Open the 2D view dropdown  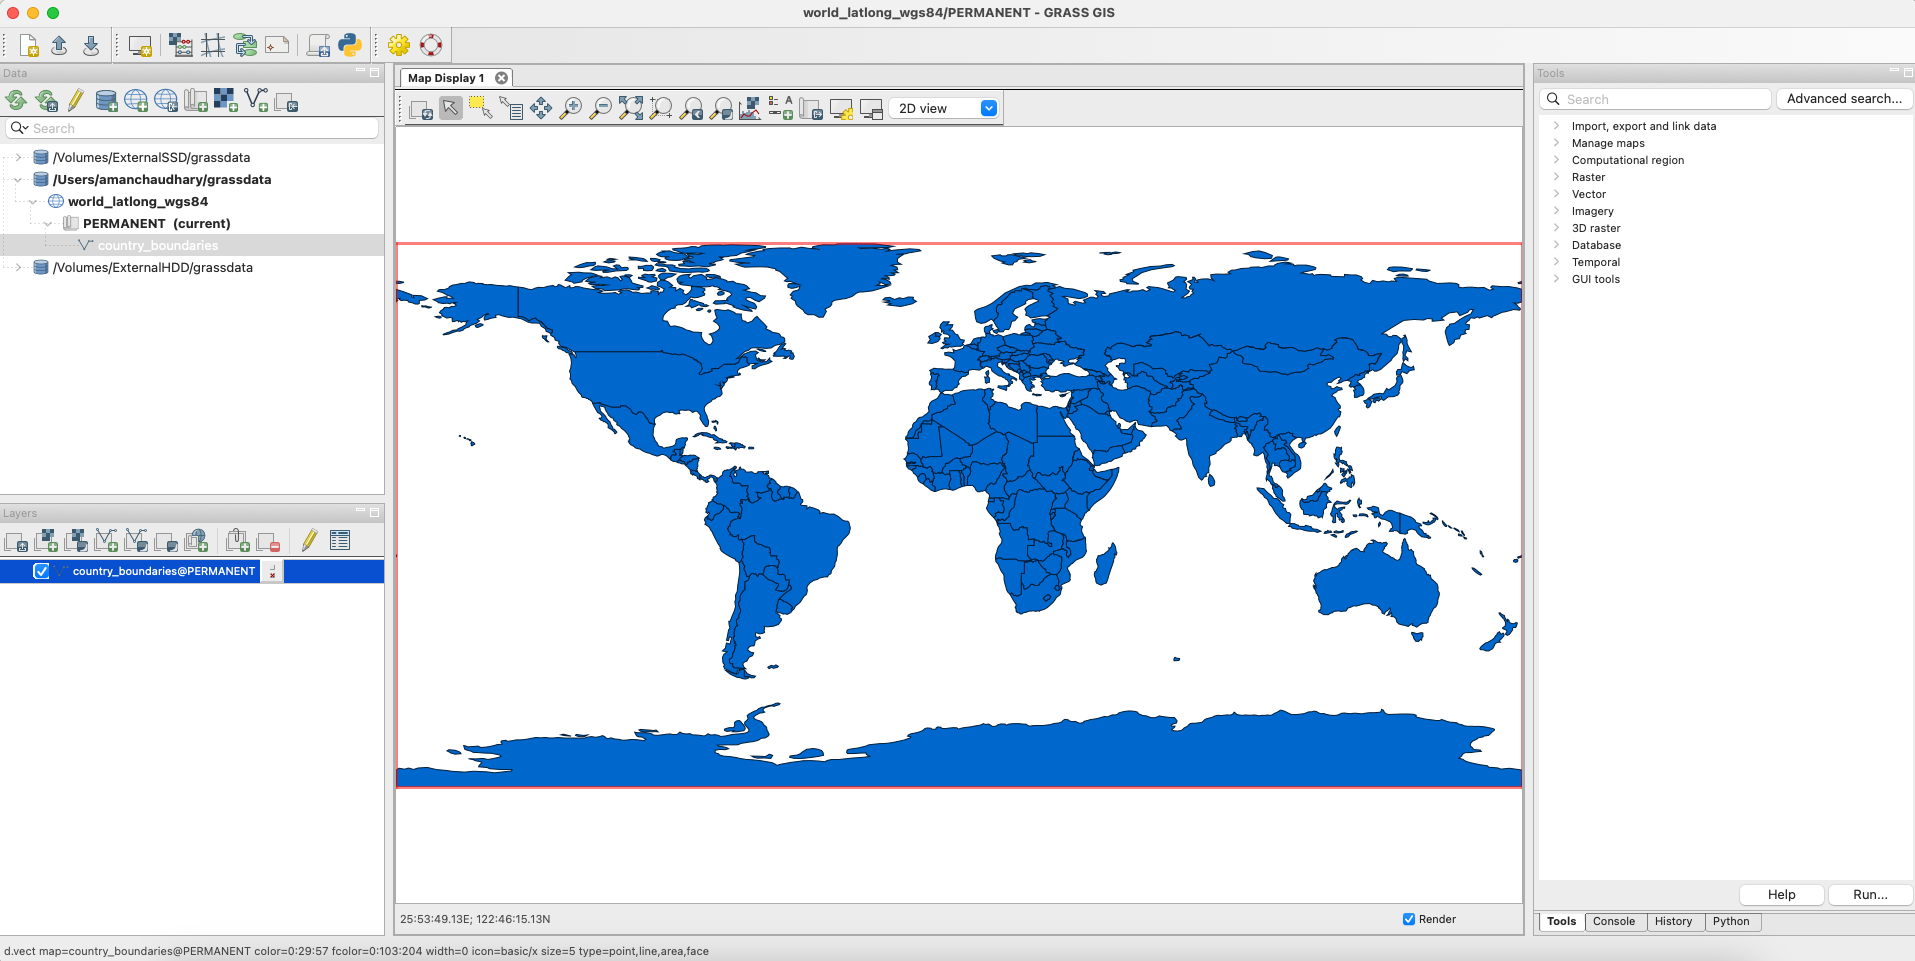(x=946, y=109)
